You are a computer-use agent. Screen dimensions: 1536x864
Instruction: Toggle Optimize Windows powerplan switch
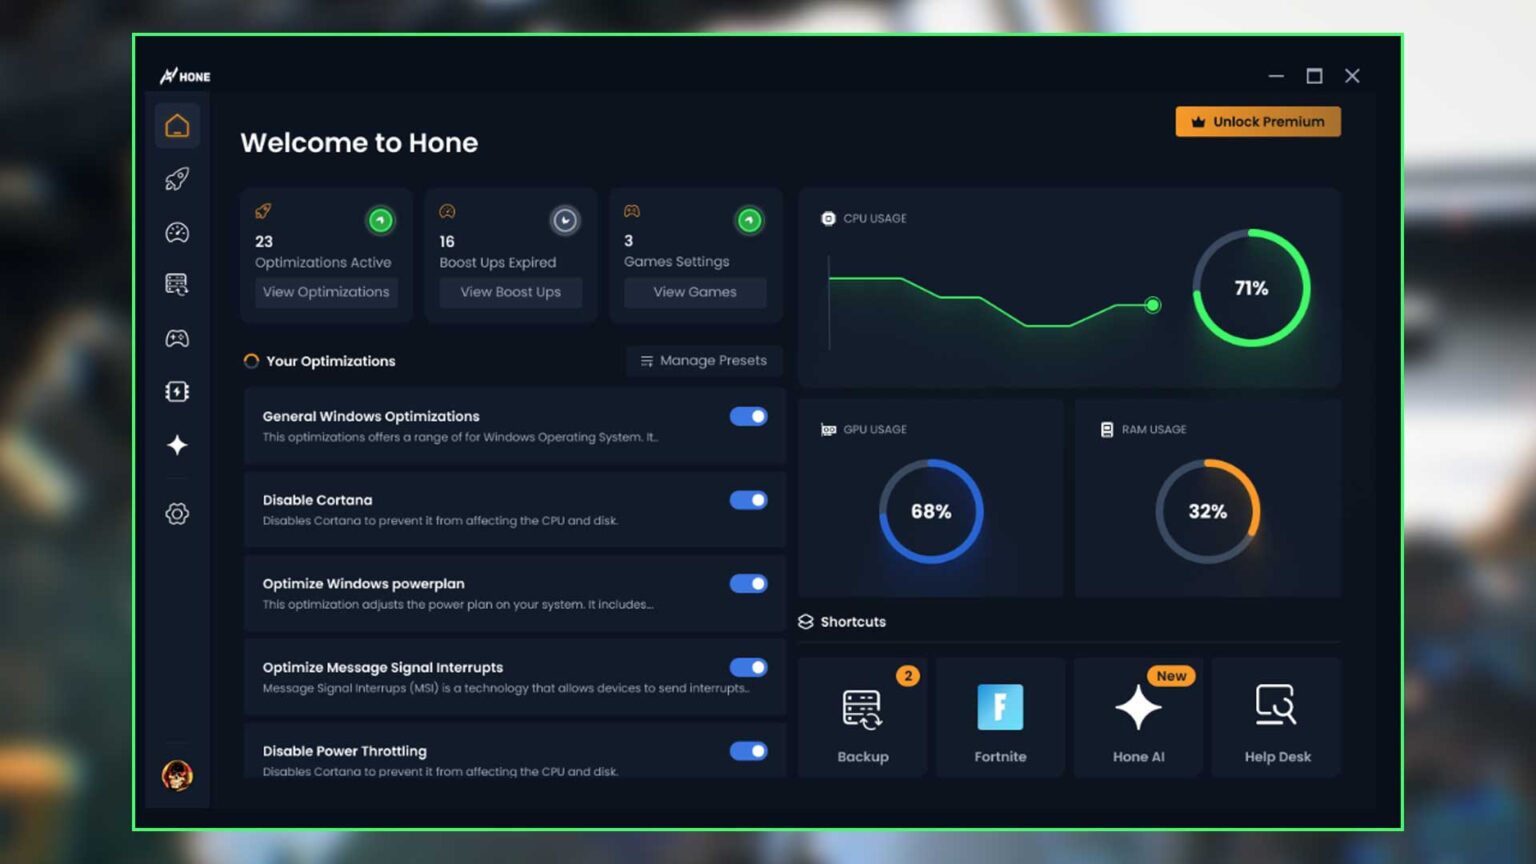(748, 584)
